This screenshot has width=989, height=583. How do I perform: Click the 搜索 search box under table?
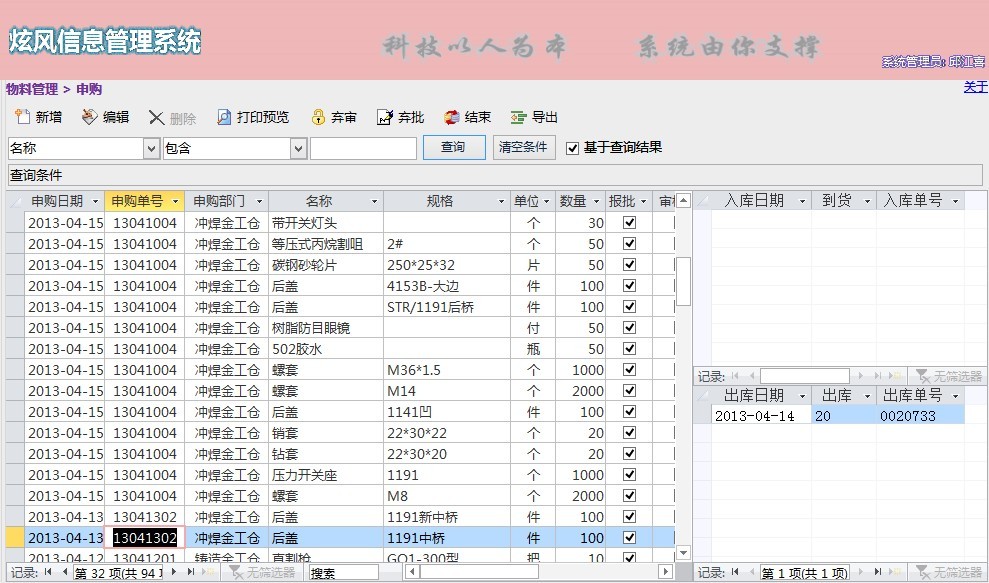(343, 573)
